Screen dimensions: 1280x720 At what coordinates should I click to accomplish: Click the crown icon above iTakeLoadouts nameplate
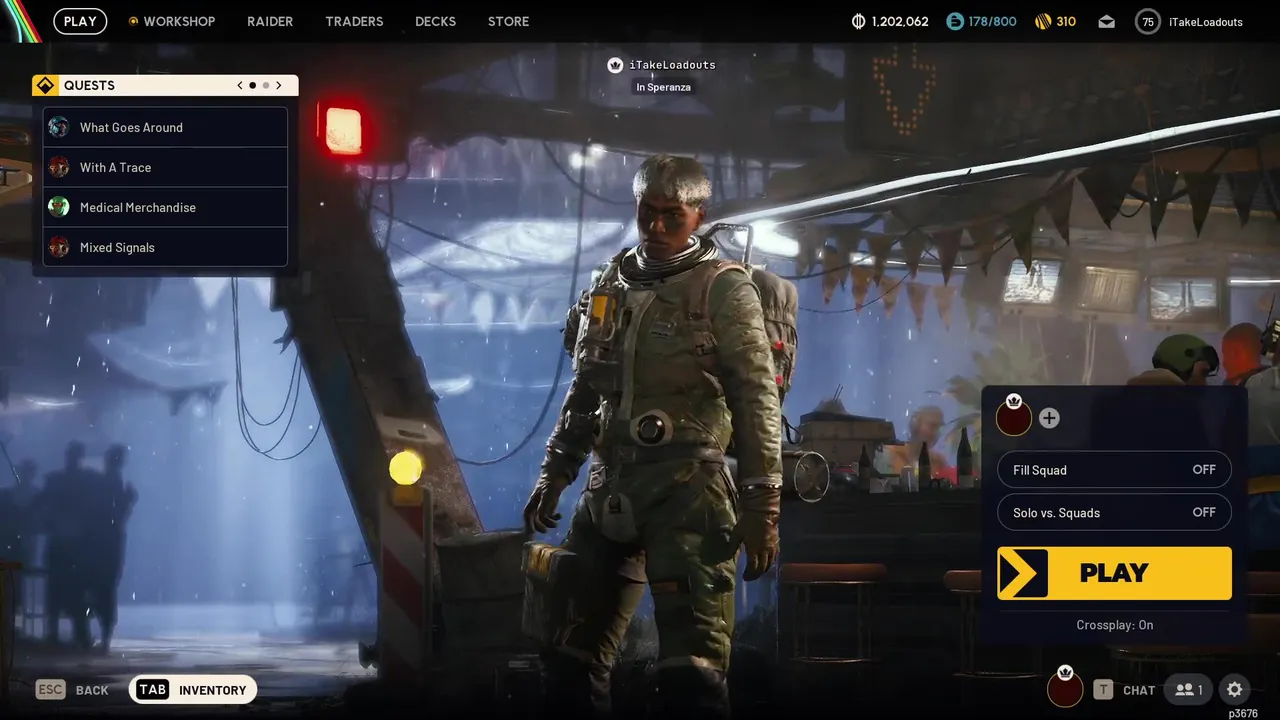click(x=615, y=65)
